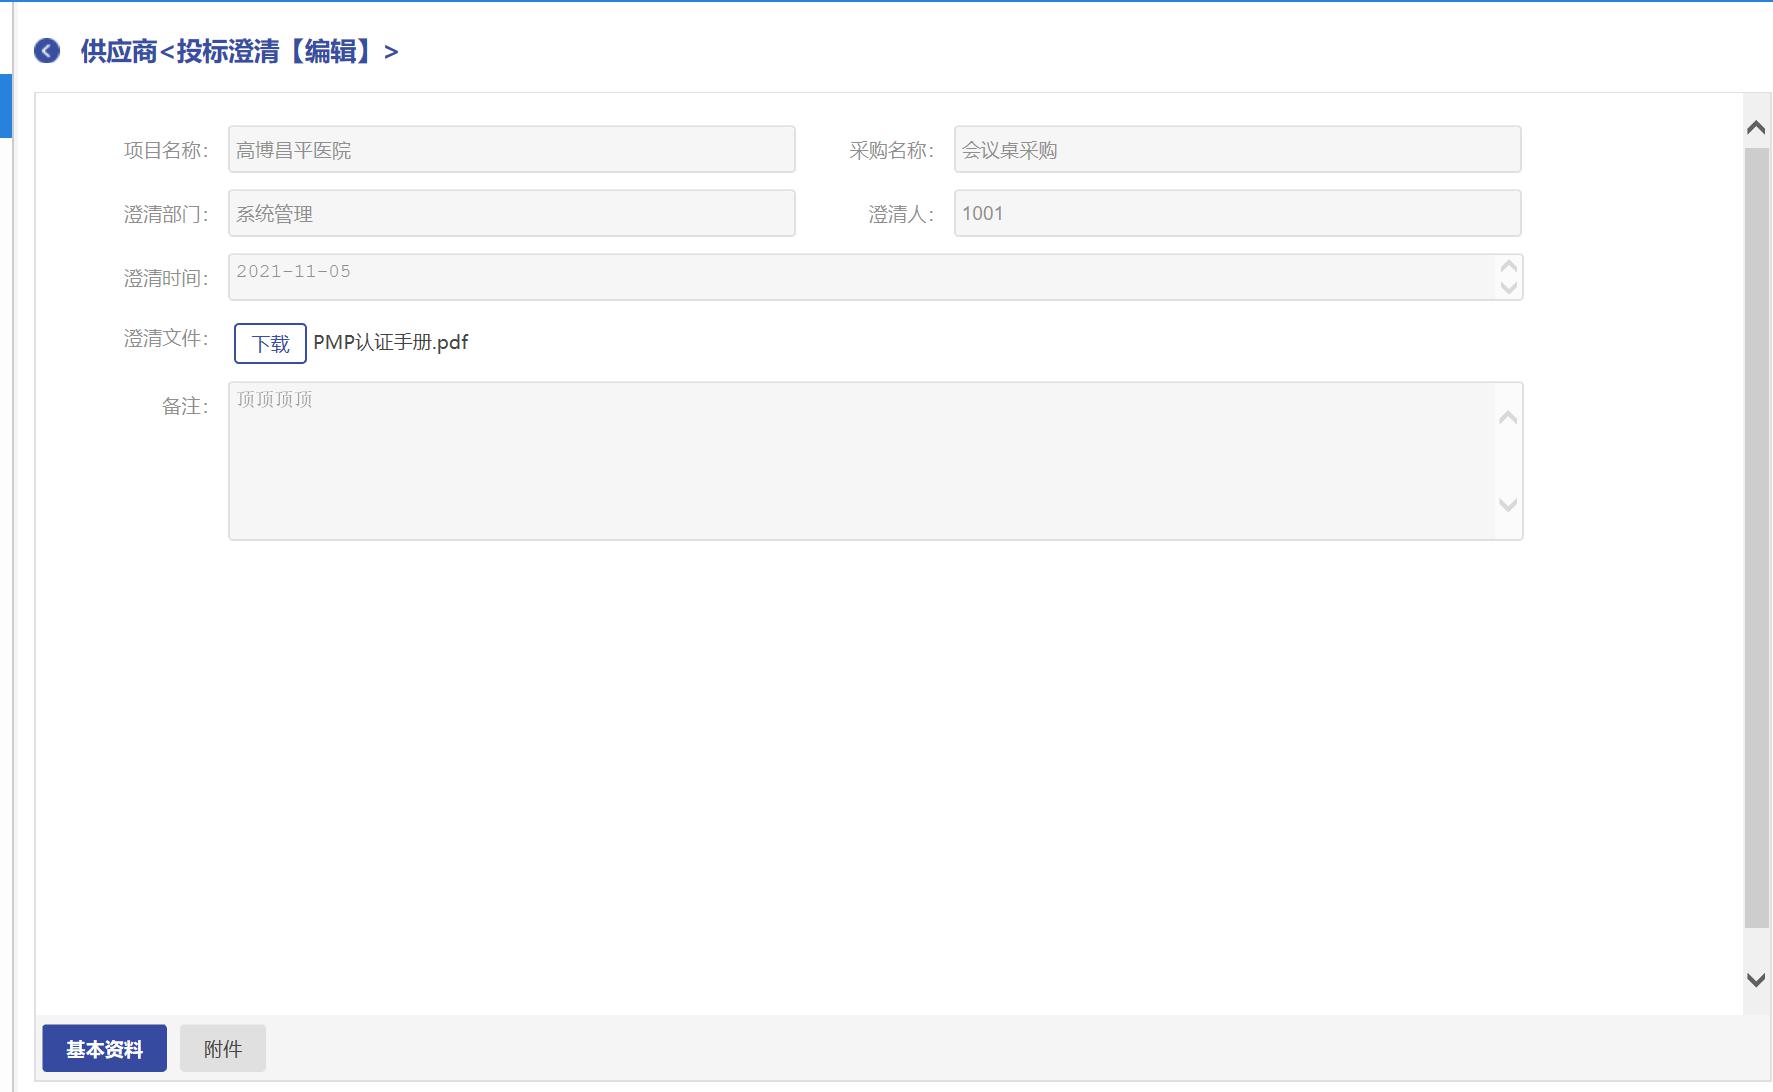Select the 项目名称 field with 高博昌平医院
1773x1092 pixels.
click(x=511, y=150)
